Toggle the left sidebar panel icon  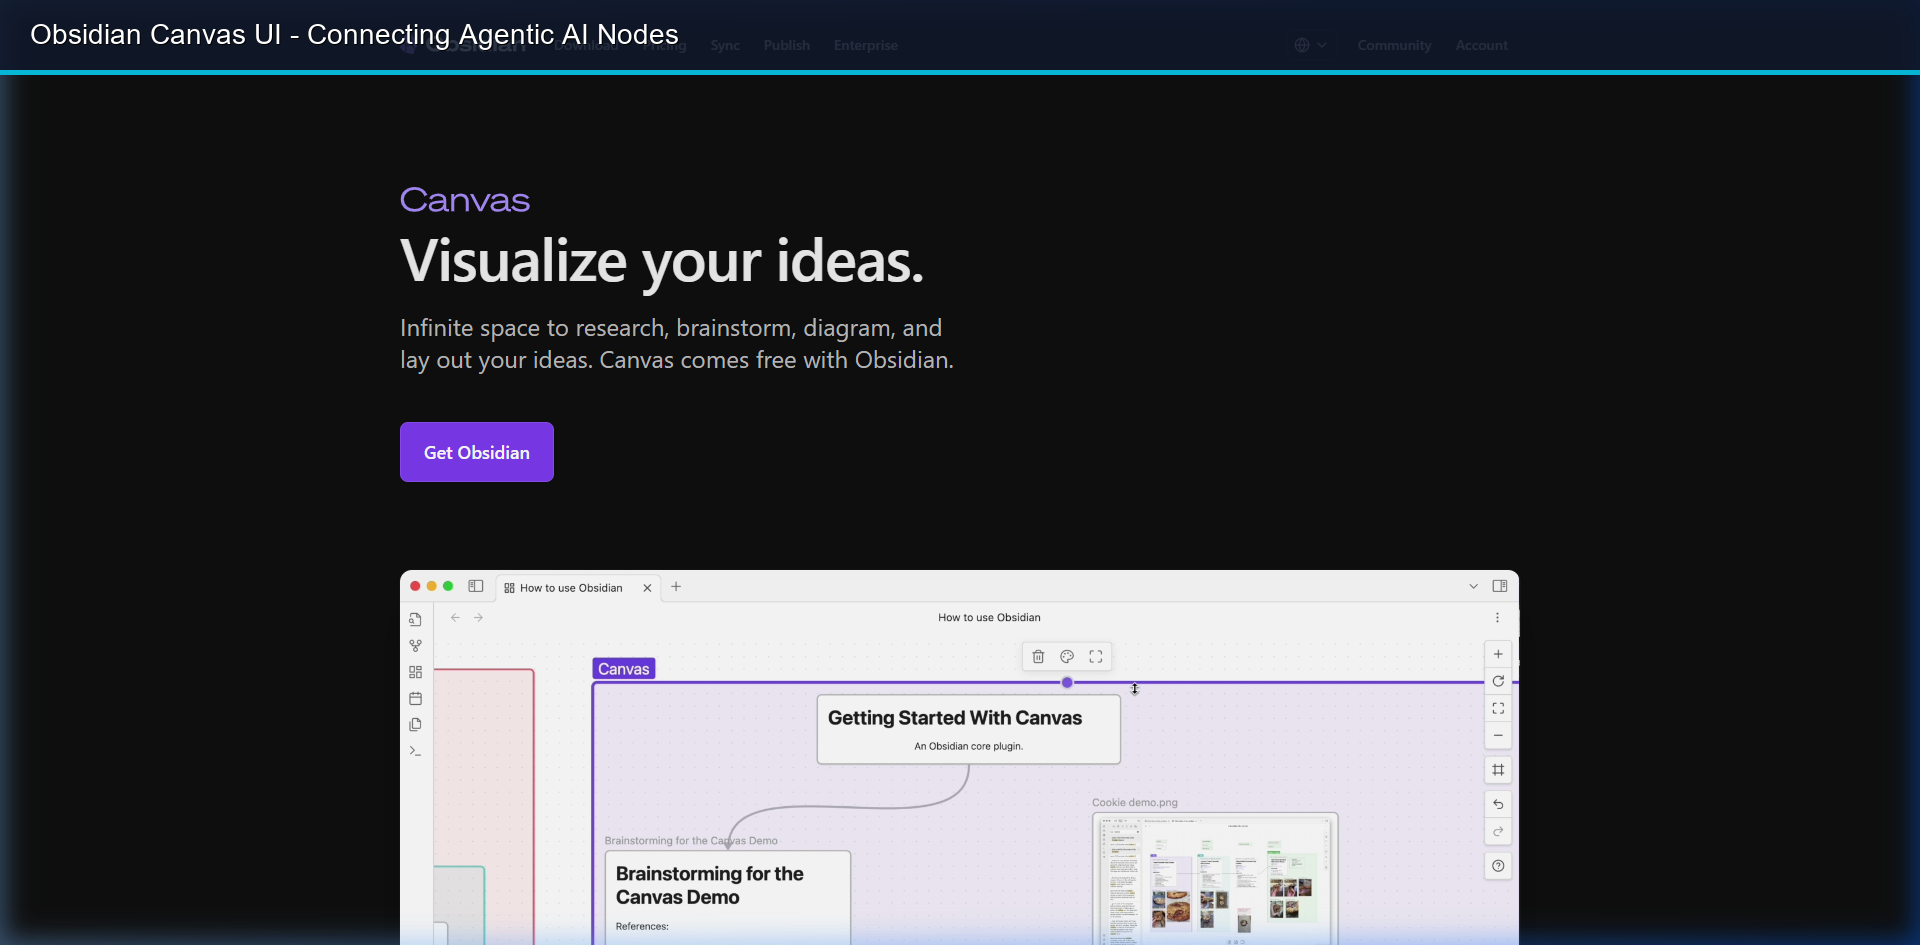point(476,587)
